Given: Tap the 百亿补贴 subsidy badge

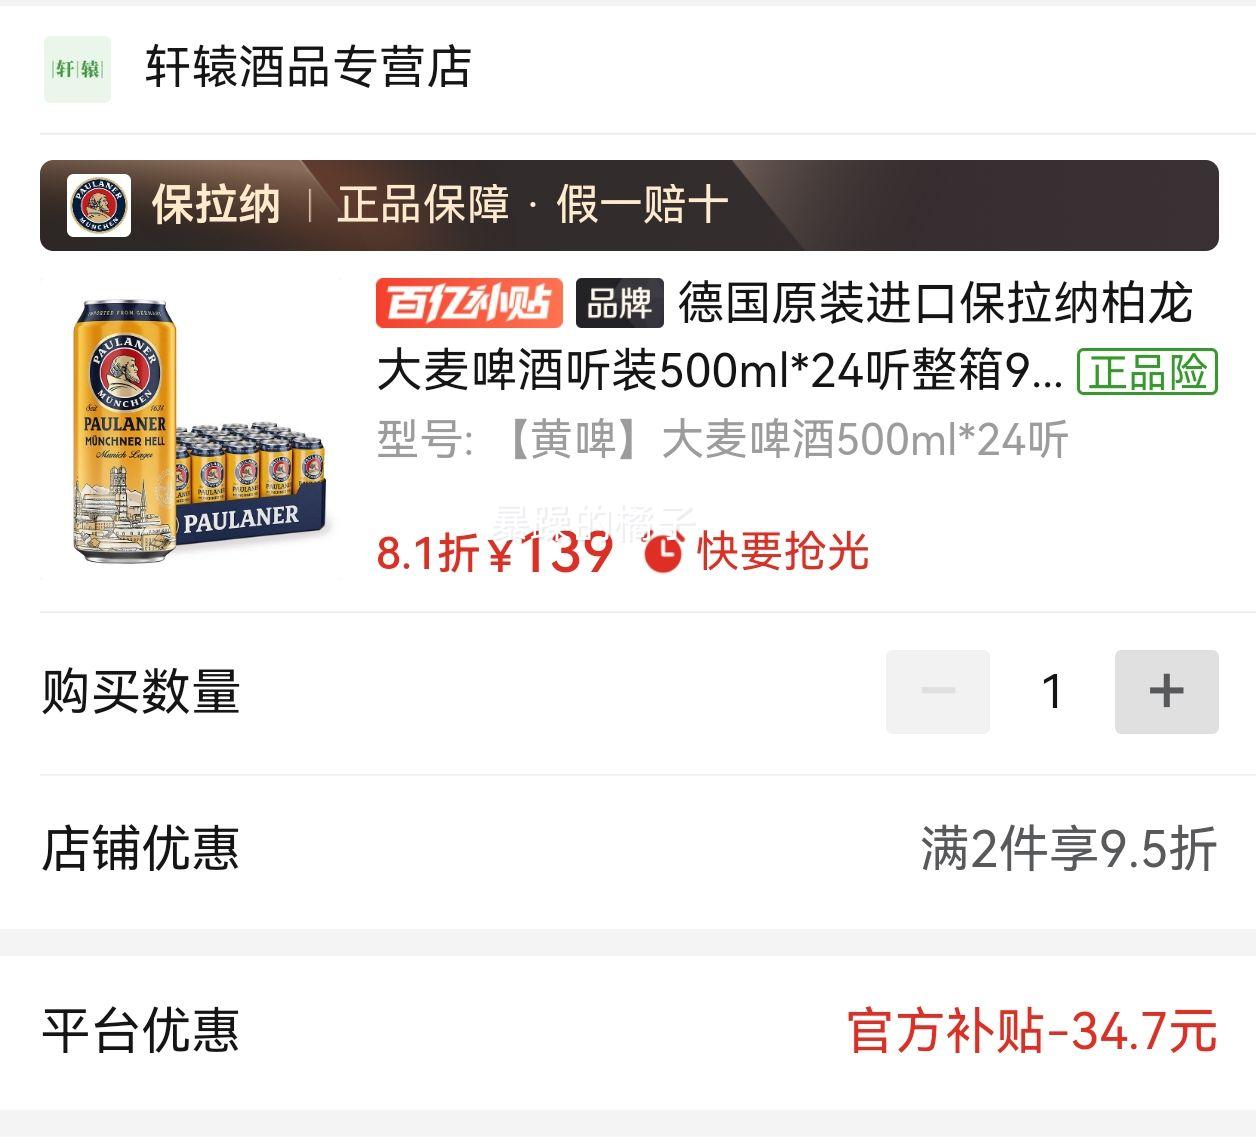Looking at the screenshot, I should coord(469,303).
